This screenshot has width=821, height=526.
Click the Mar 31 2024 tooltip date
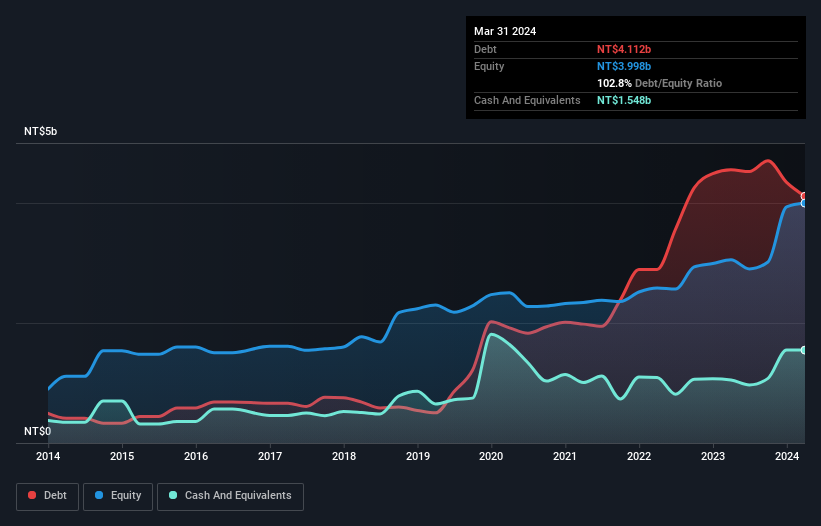point(505,31)
